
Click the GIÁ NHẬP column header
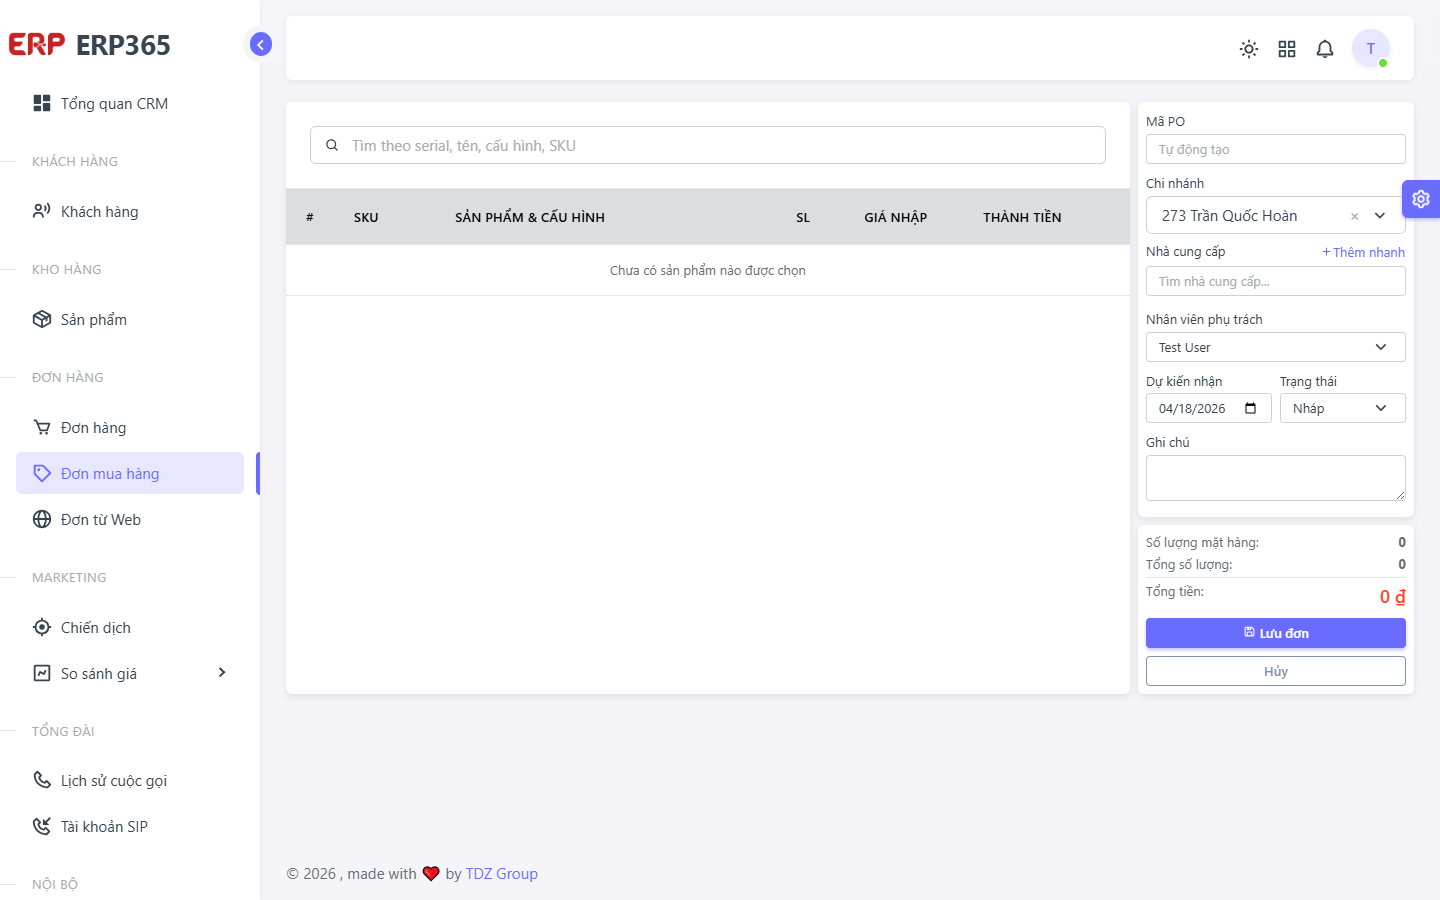pos(896,217)
